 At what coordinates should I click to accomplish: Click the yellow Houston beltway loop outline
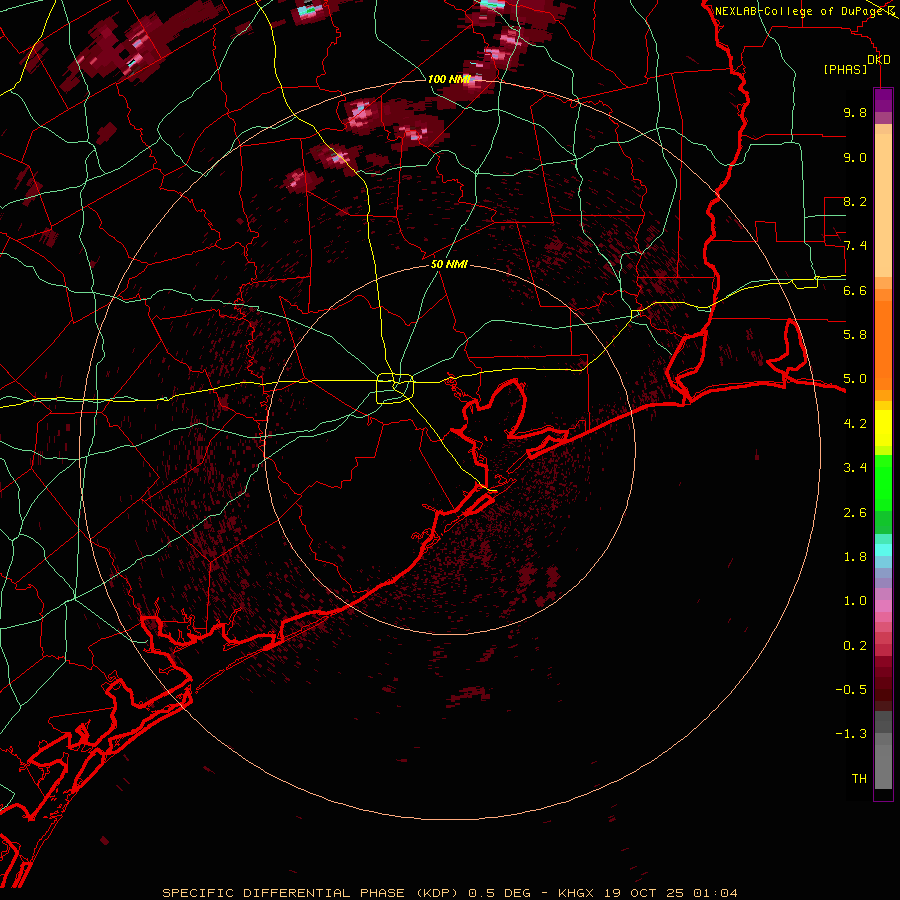[x=395, y=389]
